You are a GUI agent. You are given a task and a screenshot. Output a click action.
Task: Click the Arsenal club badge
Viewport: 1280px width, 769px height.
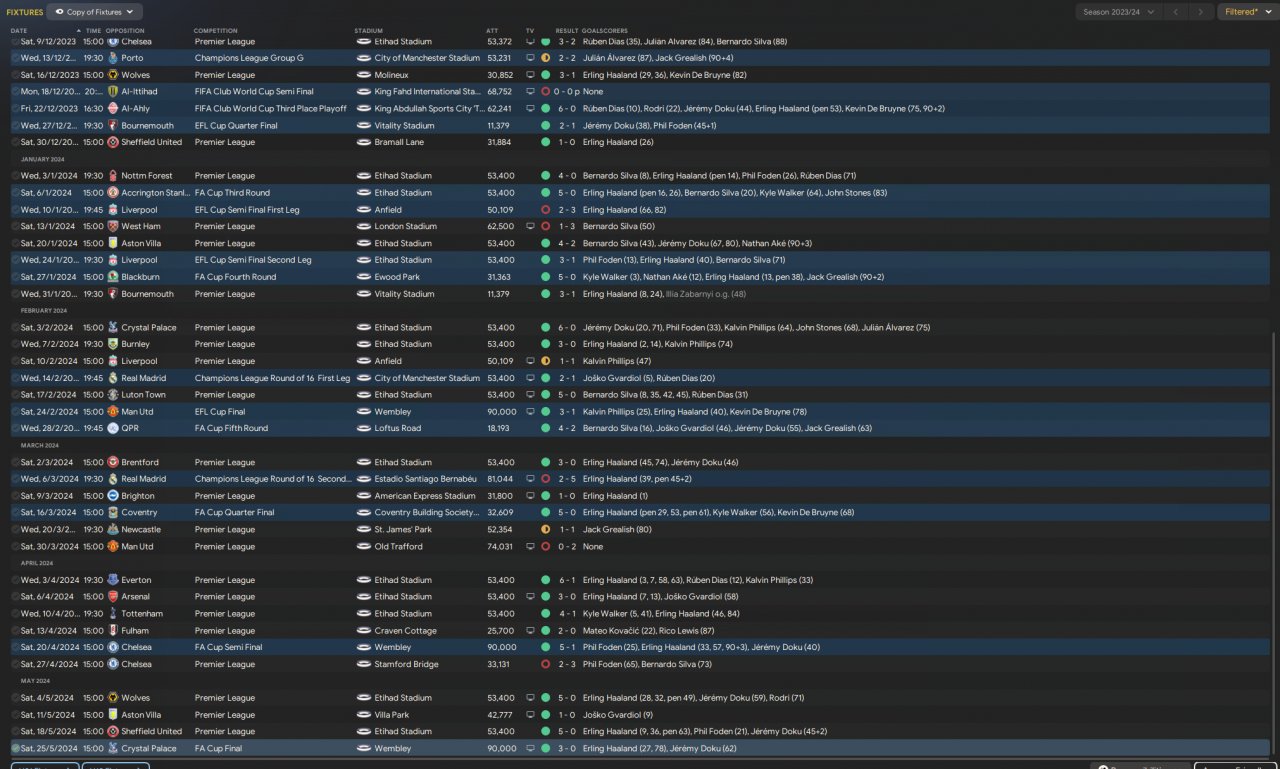113,597
